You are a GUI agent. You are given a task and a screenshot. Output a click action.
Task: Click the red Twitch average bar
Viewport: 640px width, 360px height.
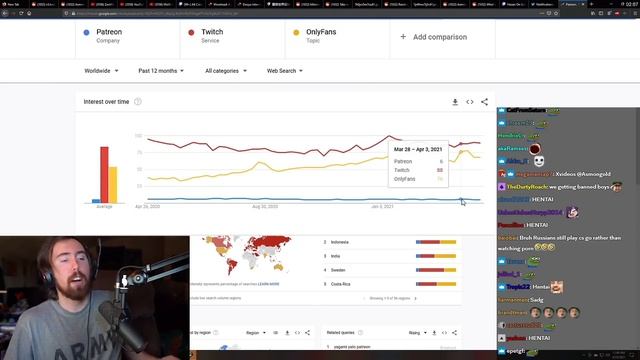point(104,175)
